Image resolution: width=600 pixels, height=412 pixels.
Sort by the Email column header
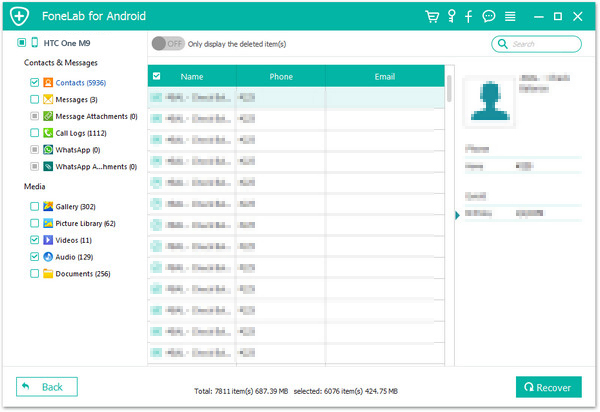(385, 77)
